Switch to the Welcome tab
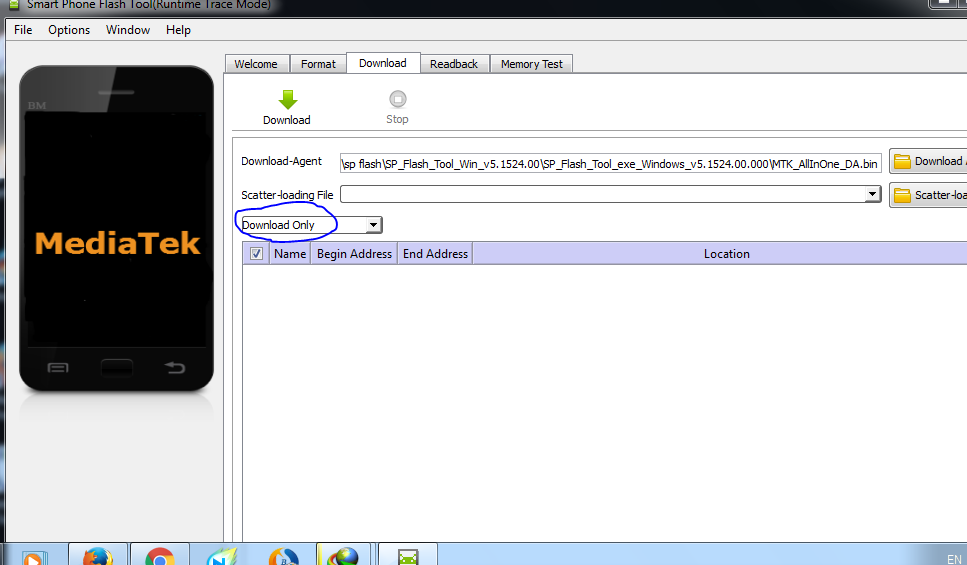The width and height of the screenshot is (967, 565). (x=256, y=64)
